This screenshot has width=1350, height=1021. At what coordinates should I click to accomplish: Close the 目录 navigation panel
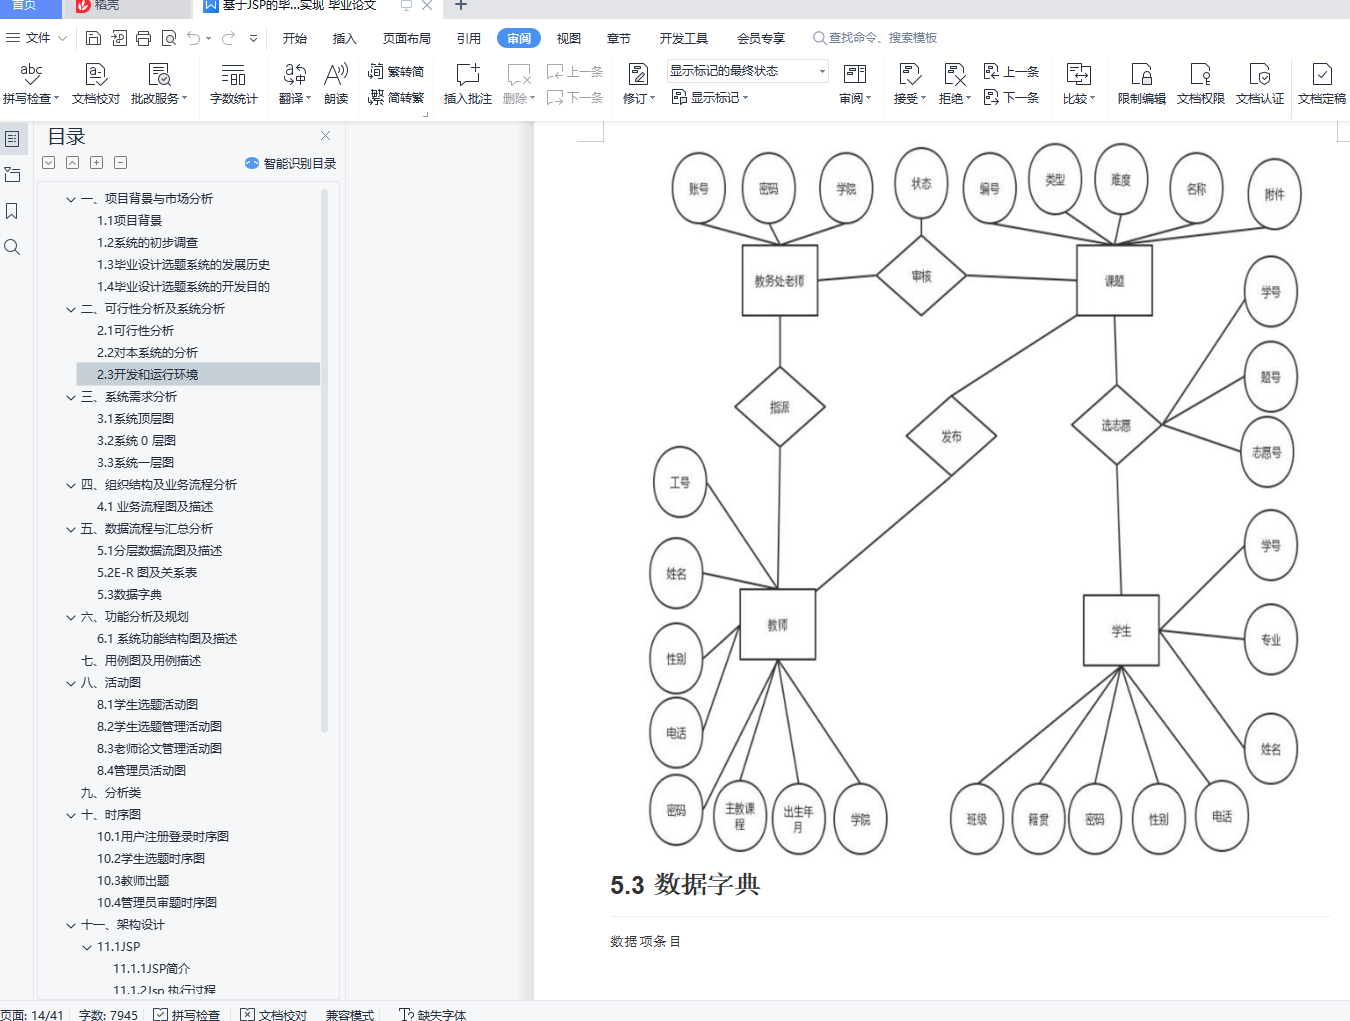click(x=326, y=135)
